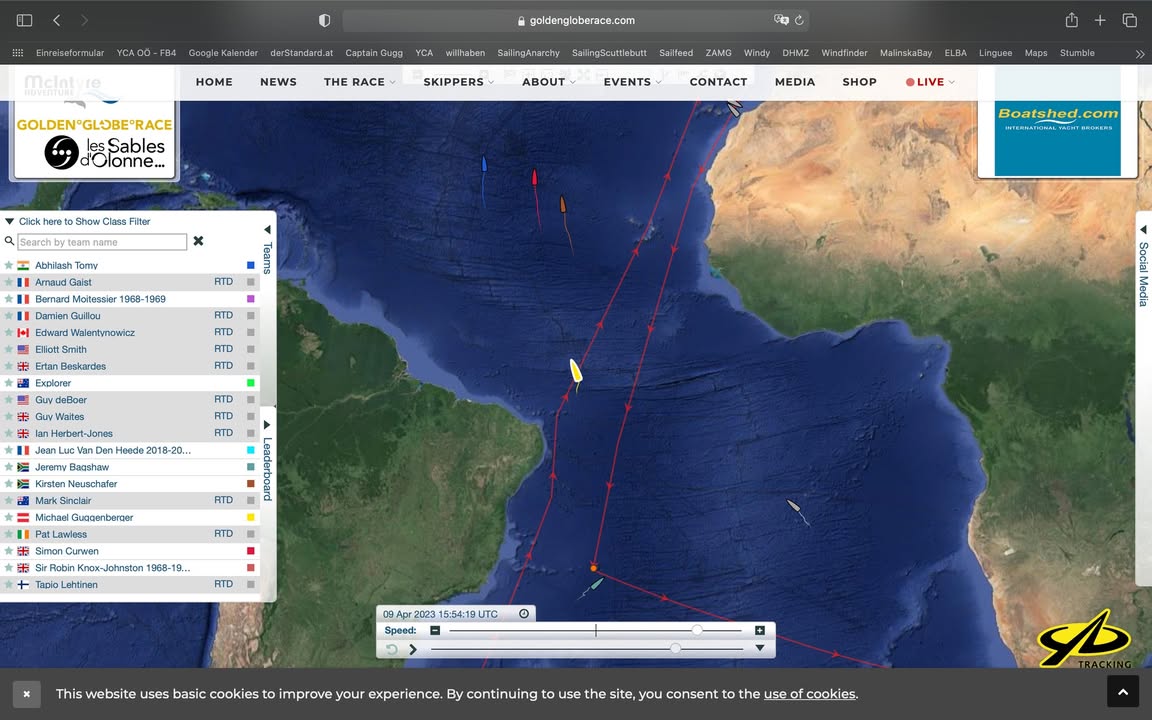Click Abhilash Tomy's blue color swatch
Screen dimensions: 1152x720
click(x=251, y=265)
